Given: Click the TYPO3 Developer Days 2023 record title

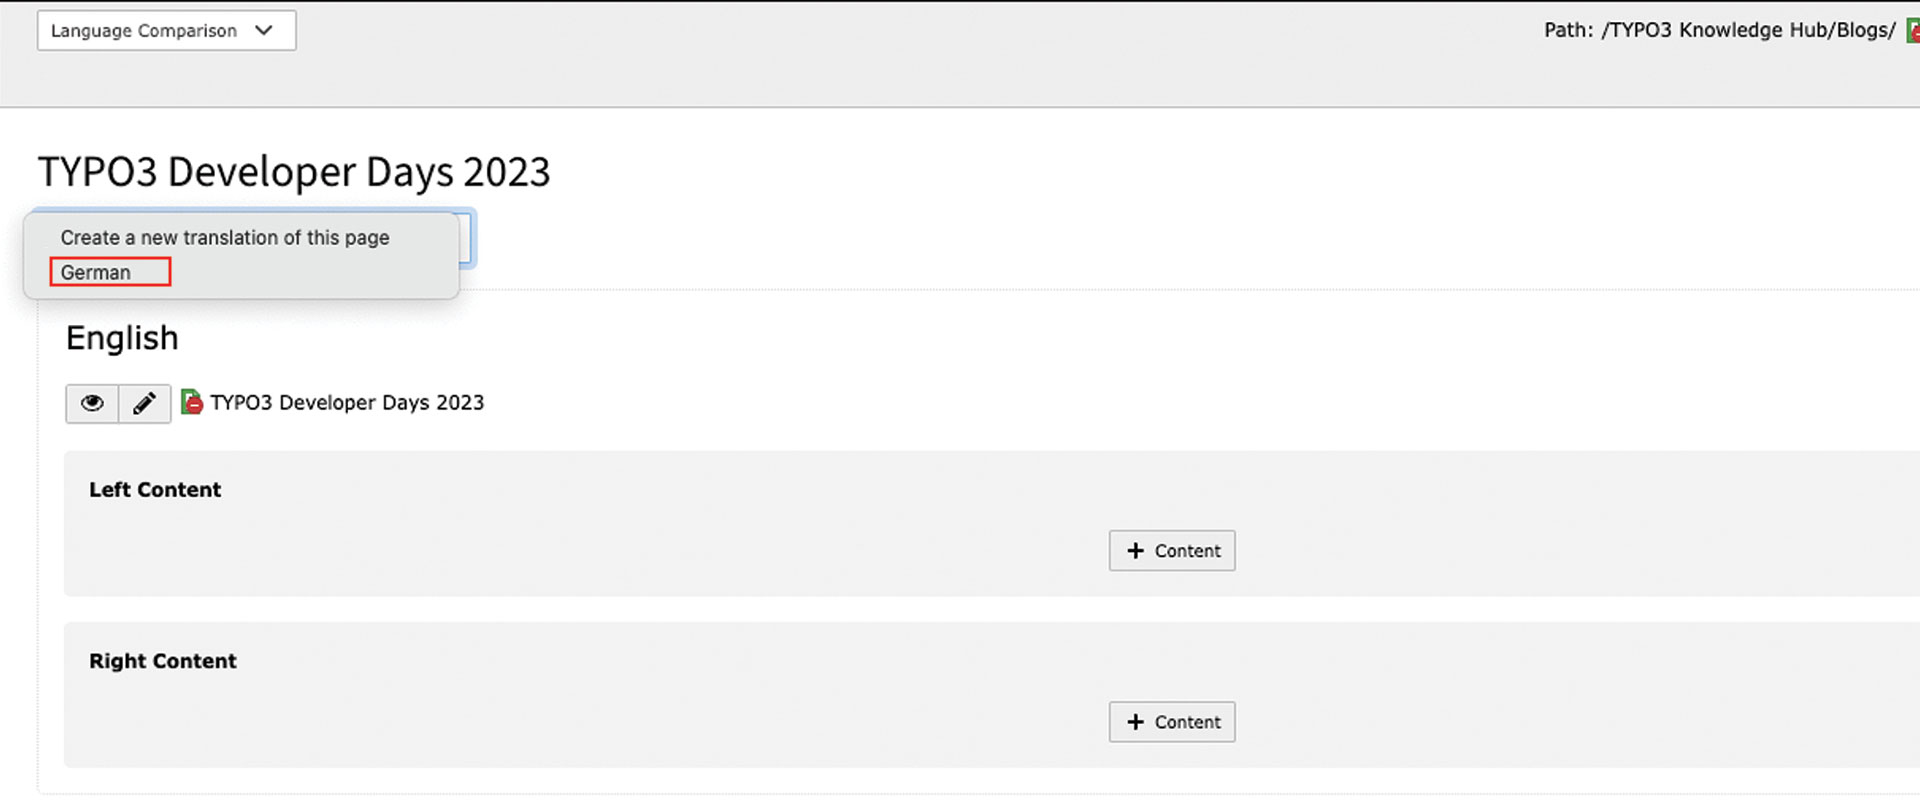Looking at the screenshot, I should tap(347, 402).
